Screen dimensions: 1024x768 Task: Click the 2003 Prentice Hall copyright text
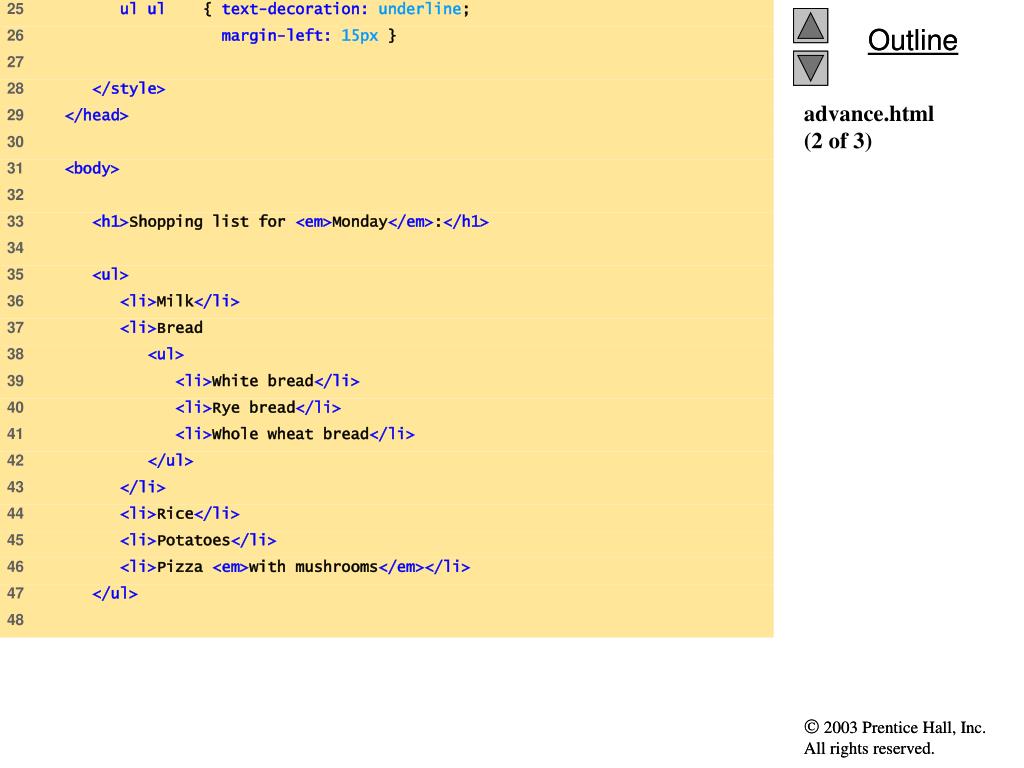click(895, 728)
